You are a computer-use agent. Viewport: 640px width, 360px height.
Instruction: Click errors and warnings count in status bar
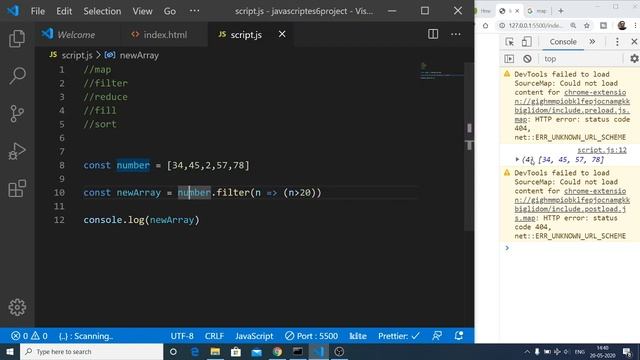point(29,336)
